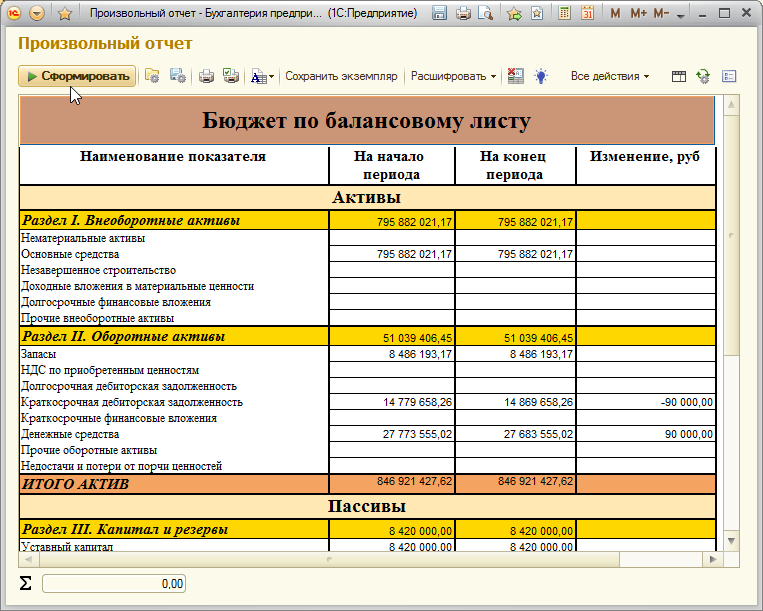763x611 pixels.
Task: Open the main menu dropdown arrow button
Action: click(x=37, y=13)
